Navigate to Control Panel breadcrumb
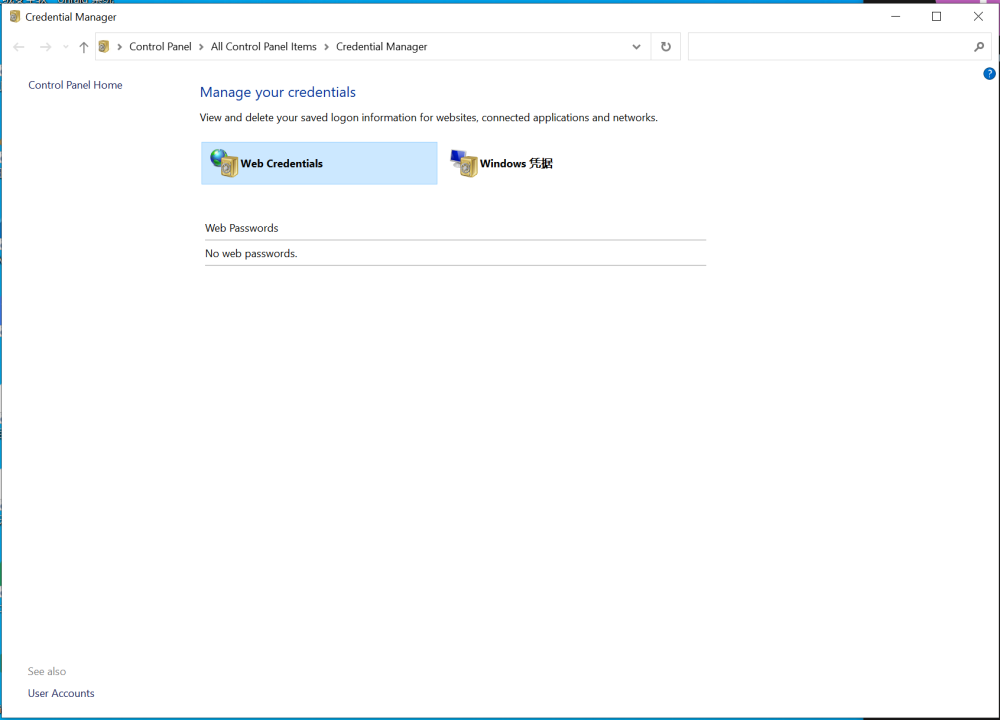Screen dimensions: 1000x720 (160, 47)
